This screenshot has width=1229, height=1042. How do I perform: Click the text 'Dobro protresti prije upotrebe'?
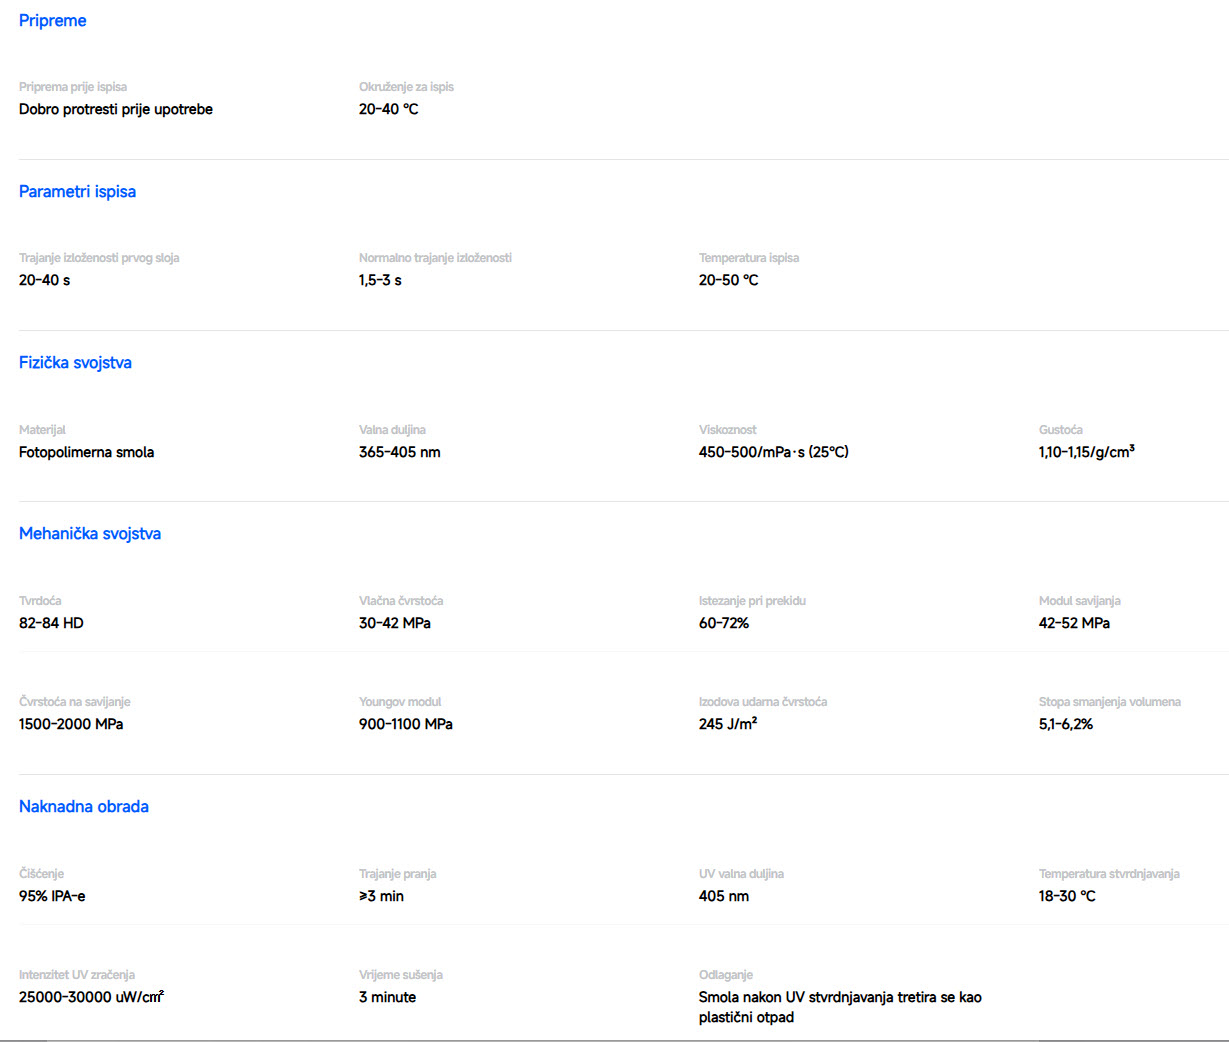coord(115,109)
